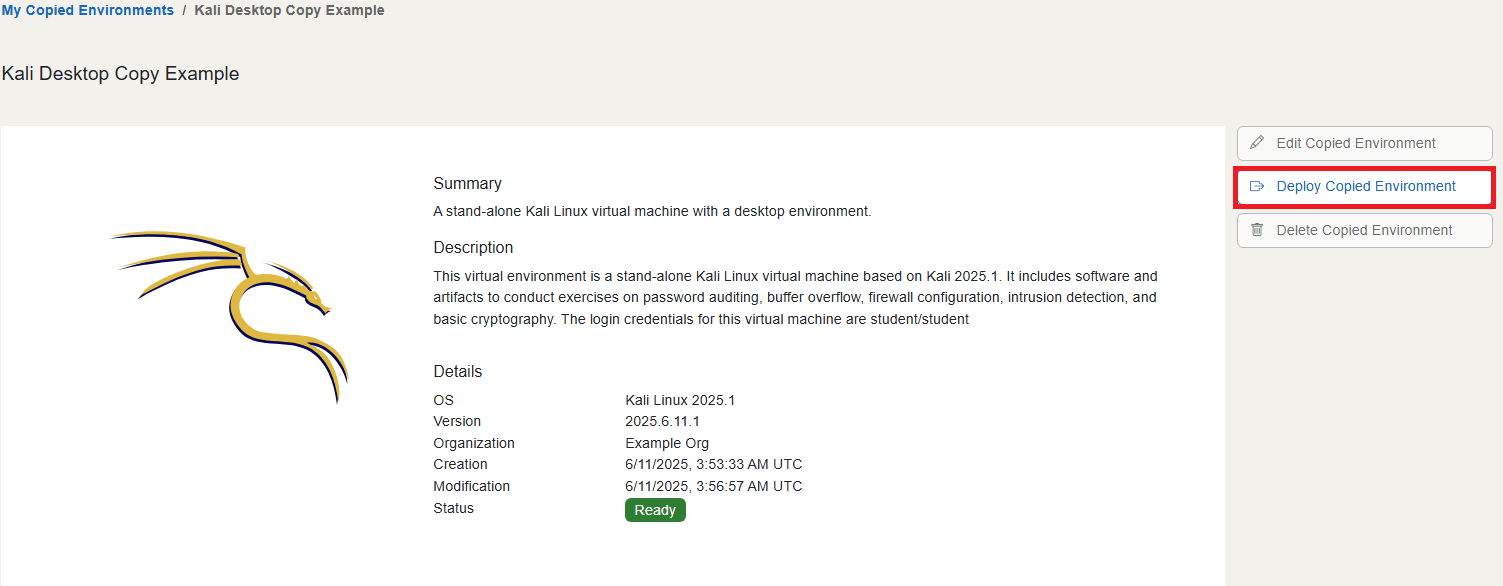Click the green Ready status badge
The height and width of the screenshot is (586, 1503).
[655, 510]
